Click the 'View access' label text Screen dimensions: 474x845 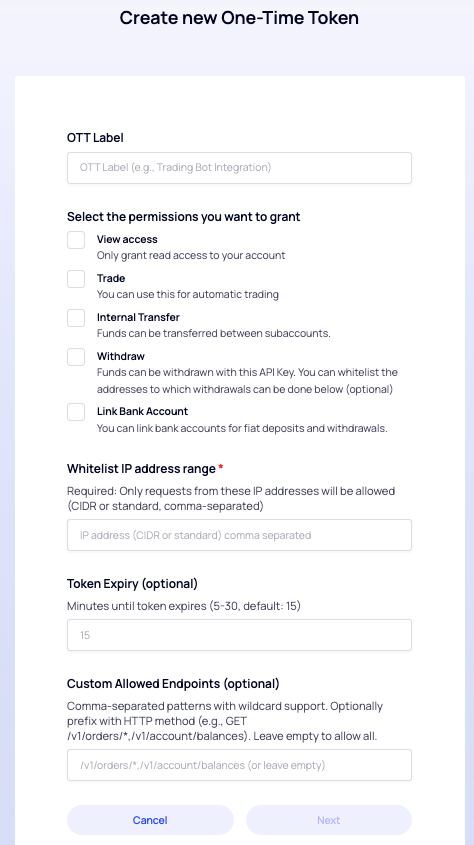tap(127, 239)
